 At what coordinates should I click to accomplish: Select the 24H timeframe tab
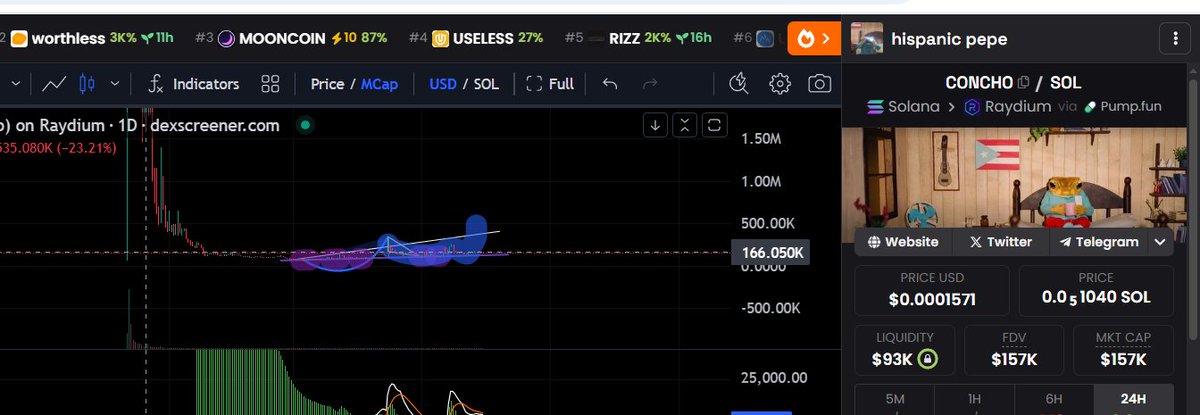point(1133,399)
